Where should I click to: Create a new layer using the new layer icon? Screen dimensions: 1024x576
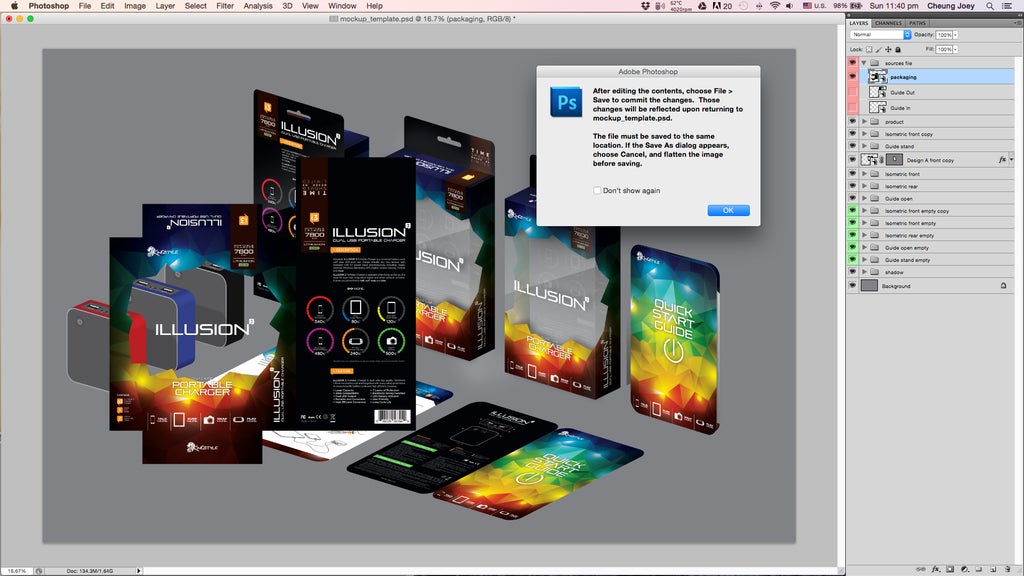coord(993,568)
